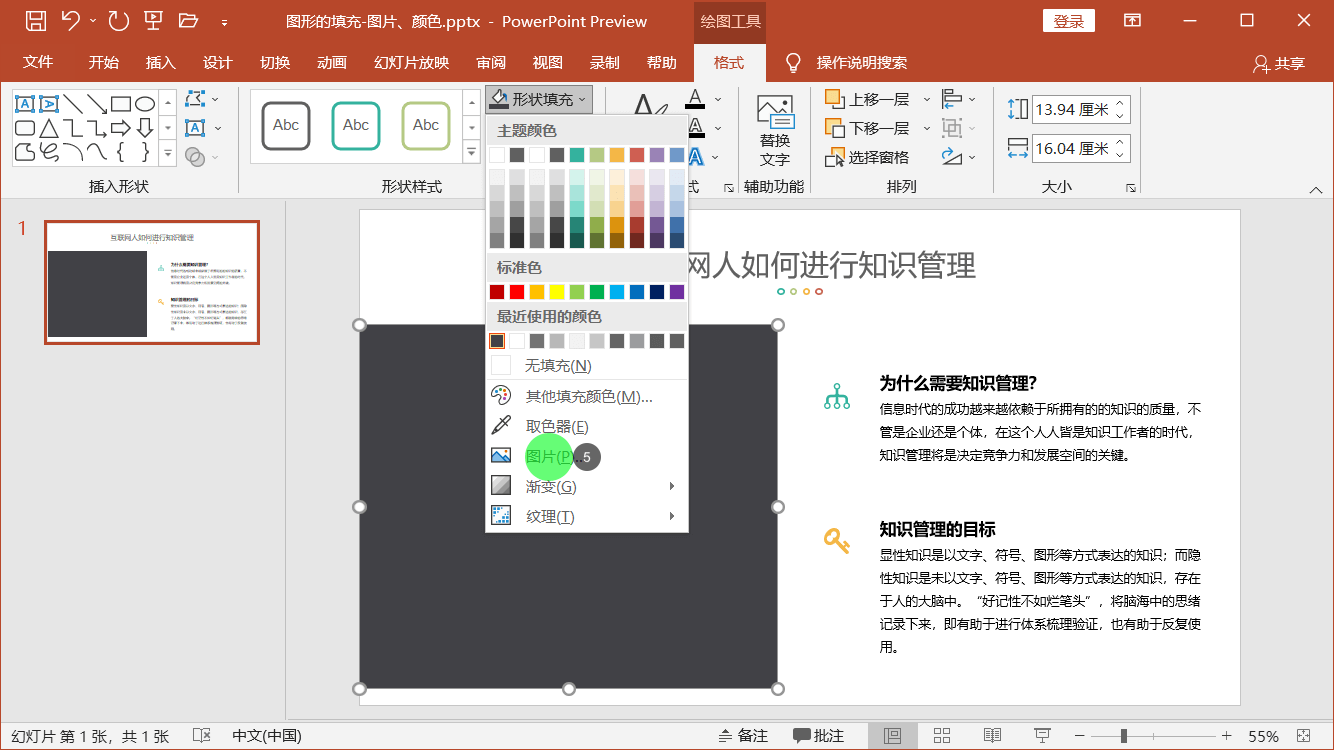Open the Insert (插入) tab
The height and width of the screenshot is (750, 1334).
[x=160, y=62]
